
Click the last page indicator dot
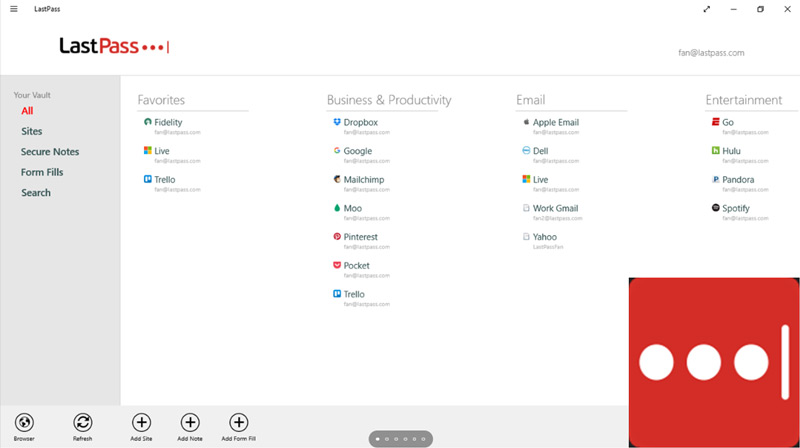click(x=423, y=439)
